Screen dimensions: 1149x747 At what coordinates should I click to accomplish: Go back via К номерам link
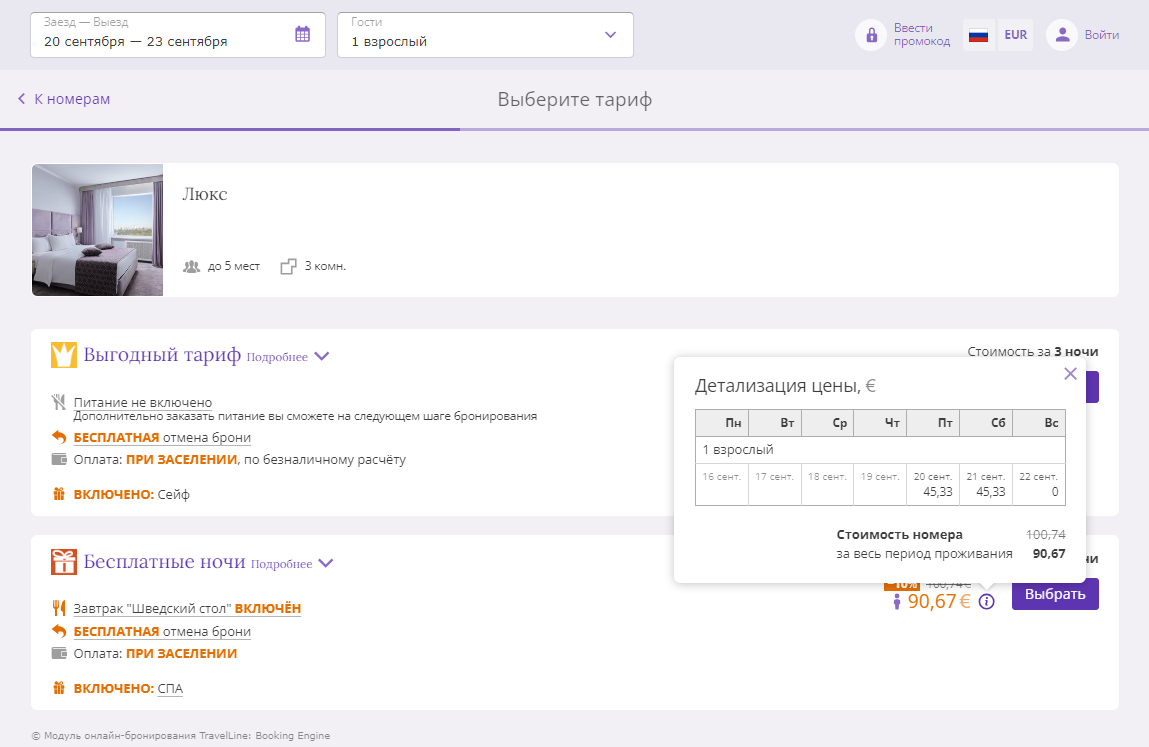tap(72, 99)
